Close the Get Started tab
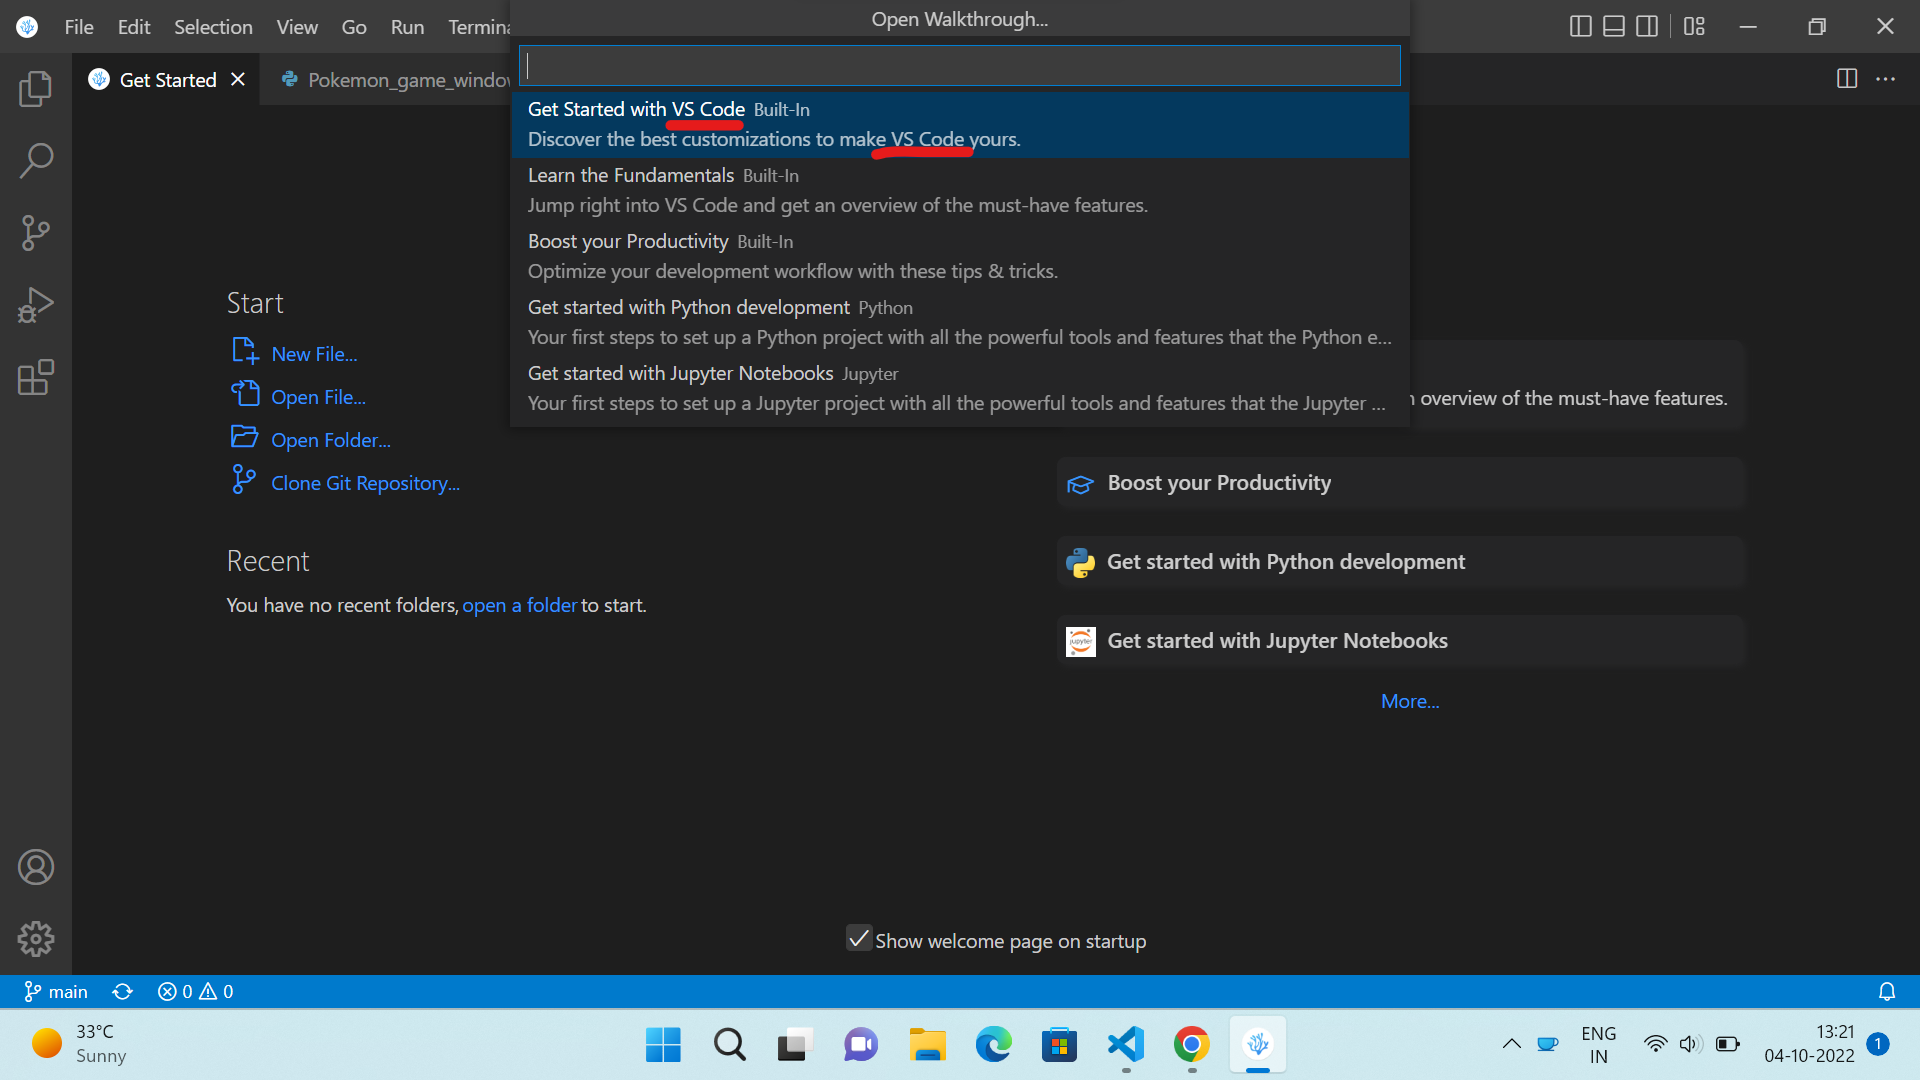 click(238, 79)
